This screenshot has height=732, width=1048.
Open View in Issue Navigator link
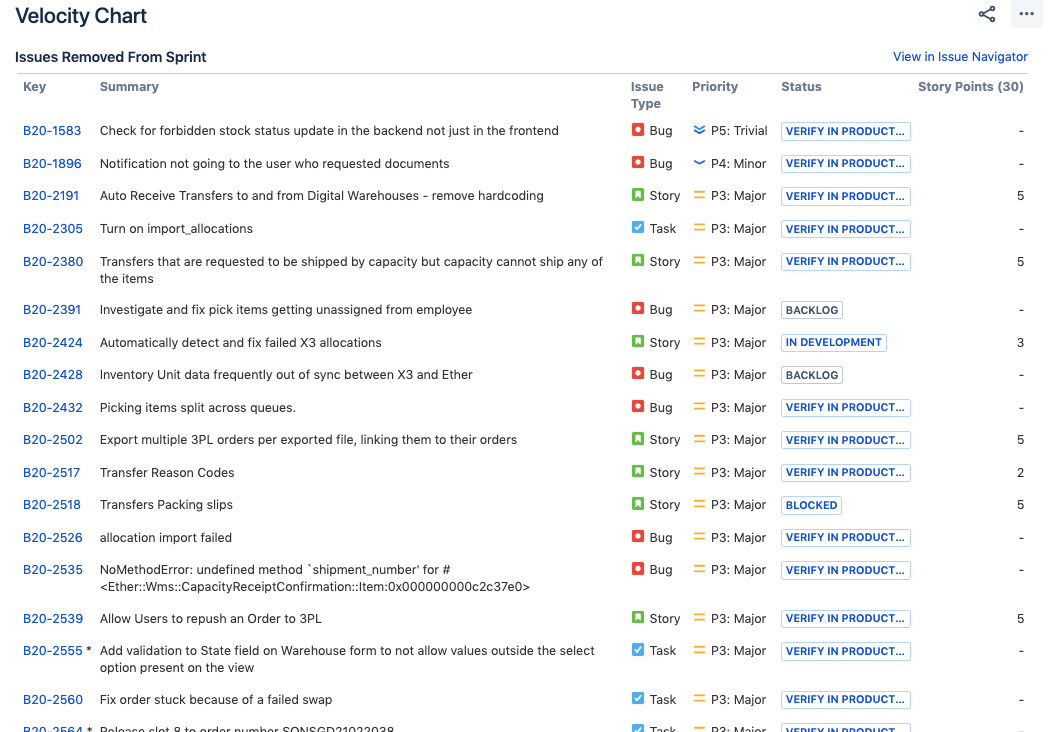[x=960, y=57]
